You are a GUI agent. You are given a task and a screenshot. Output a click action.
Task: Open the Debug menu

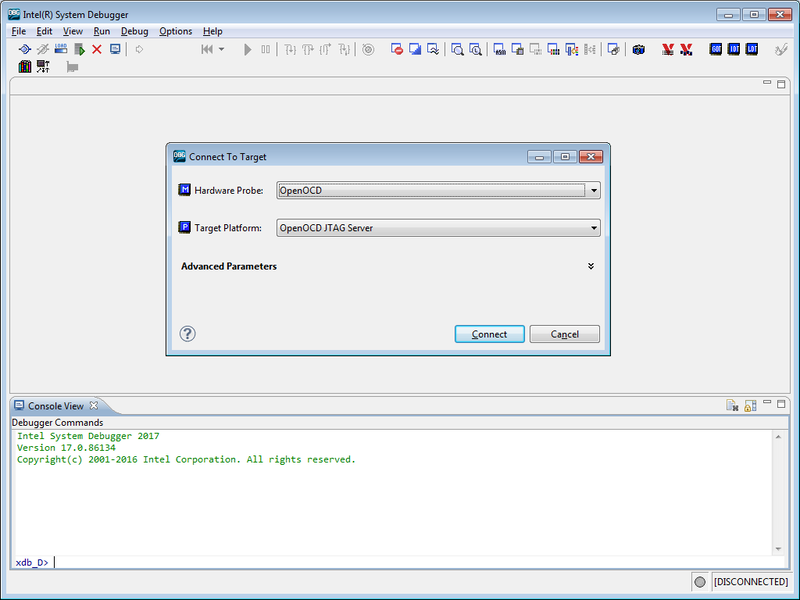pos(134,31)
